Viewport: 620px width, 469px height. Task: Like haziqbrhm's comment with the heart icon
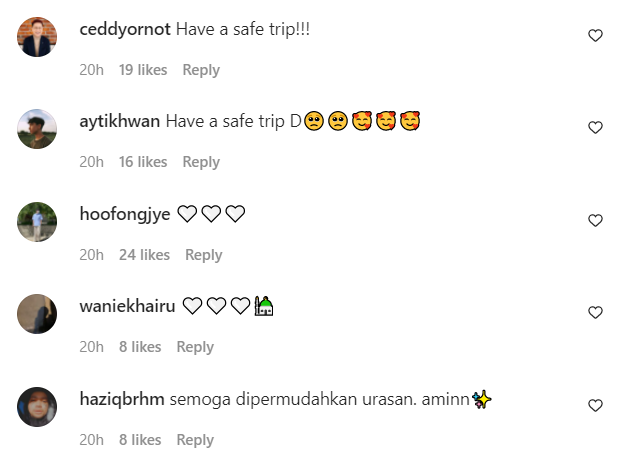(595, 405)
